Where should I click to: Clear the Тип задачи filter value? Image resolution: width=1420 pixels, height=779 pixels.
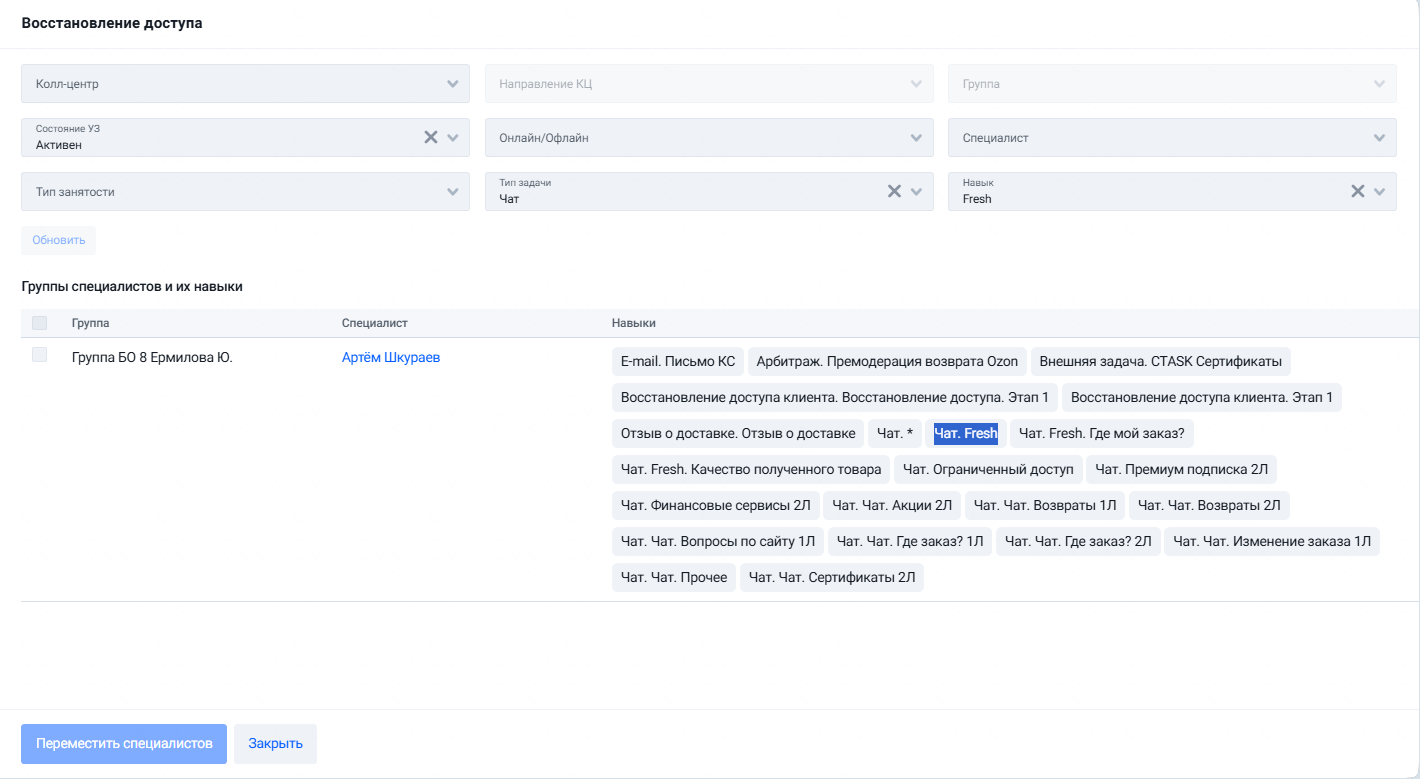(895, 191)
